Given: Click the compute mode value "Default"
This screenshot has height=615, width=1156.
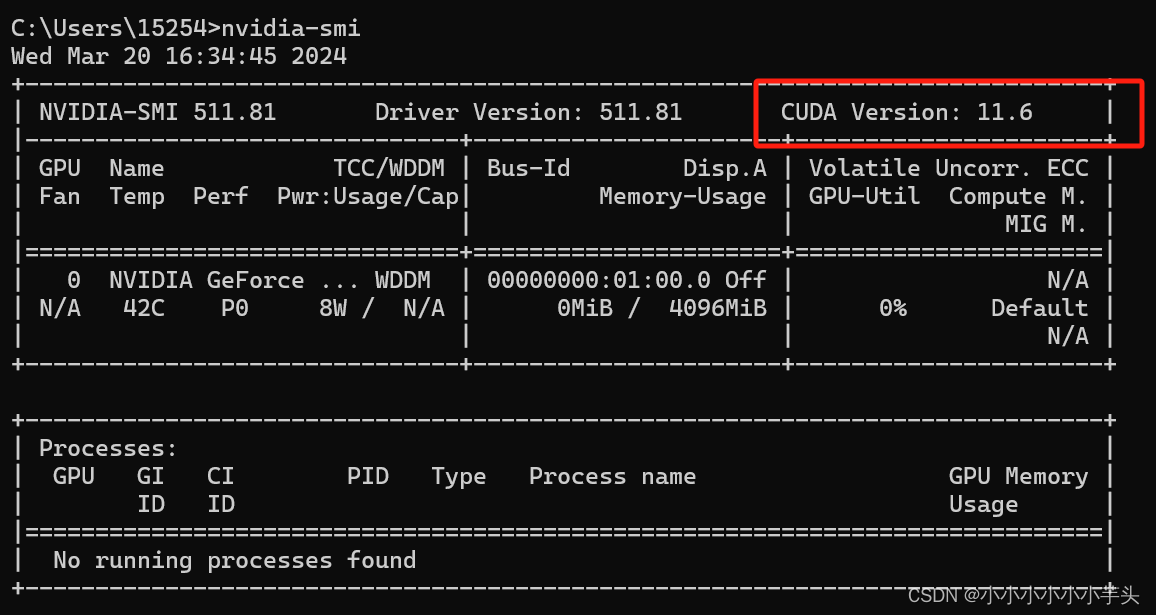Looking at the screenshot, I should tap(1040, 308).
